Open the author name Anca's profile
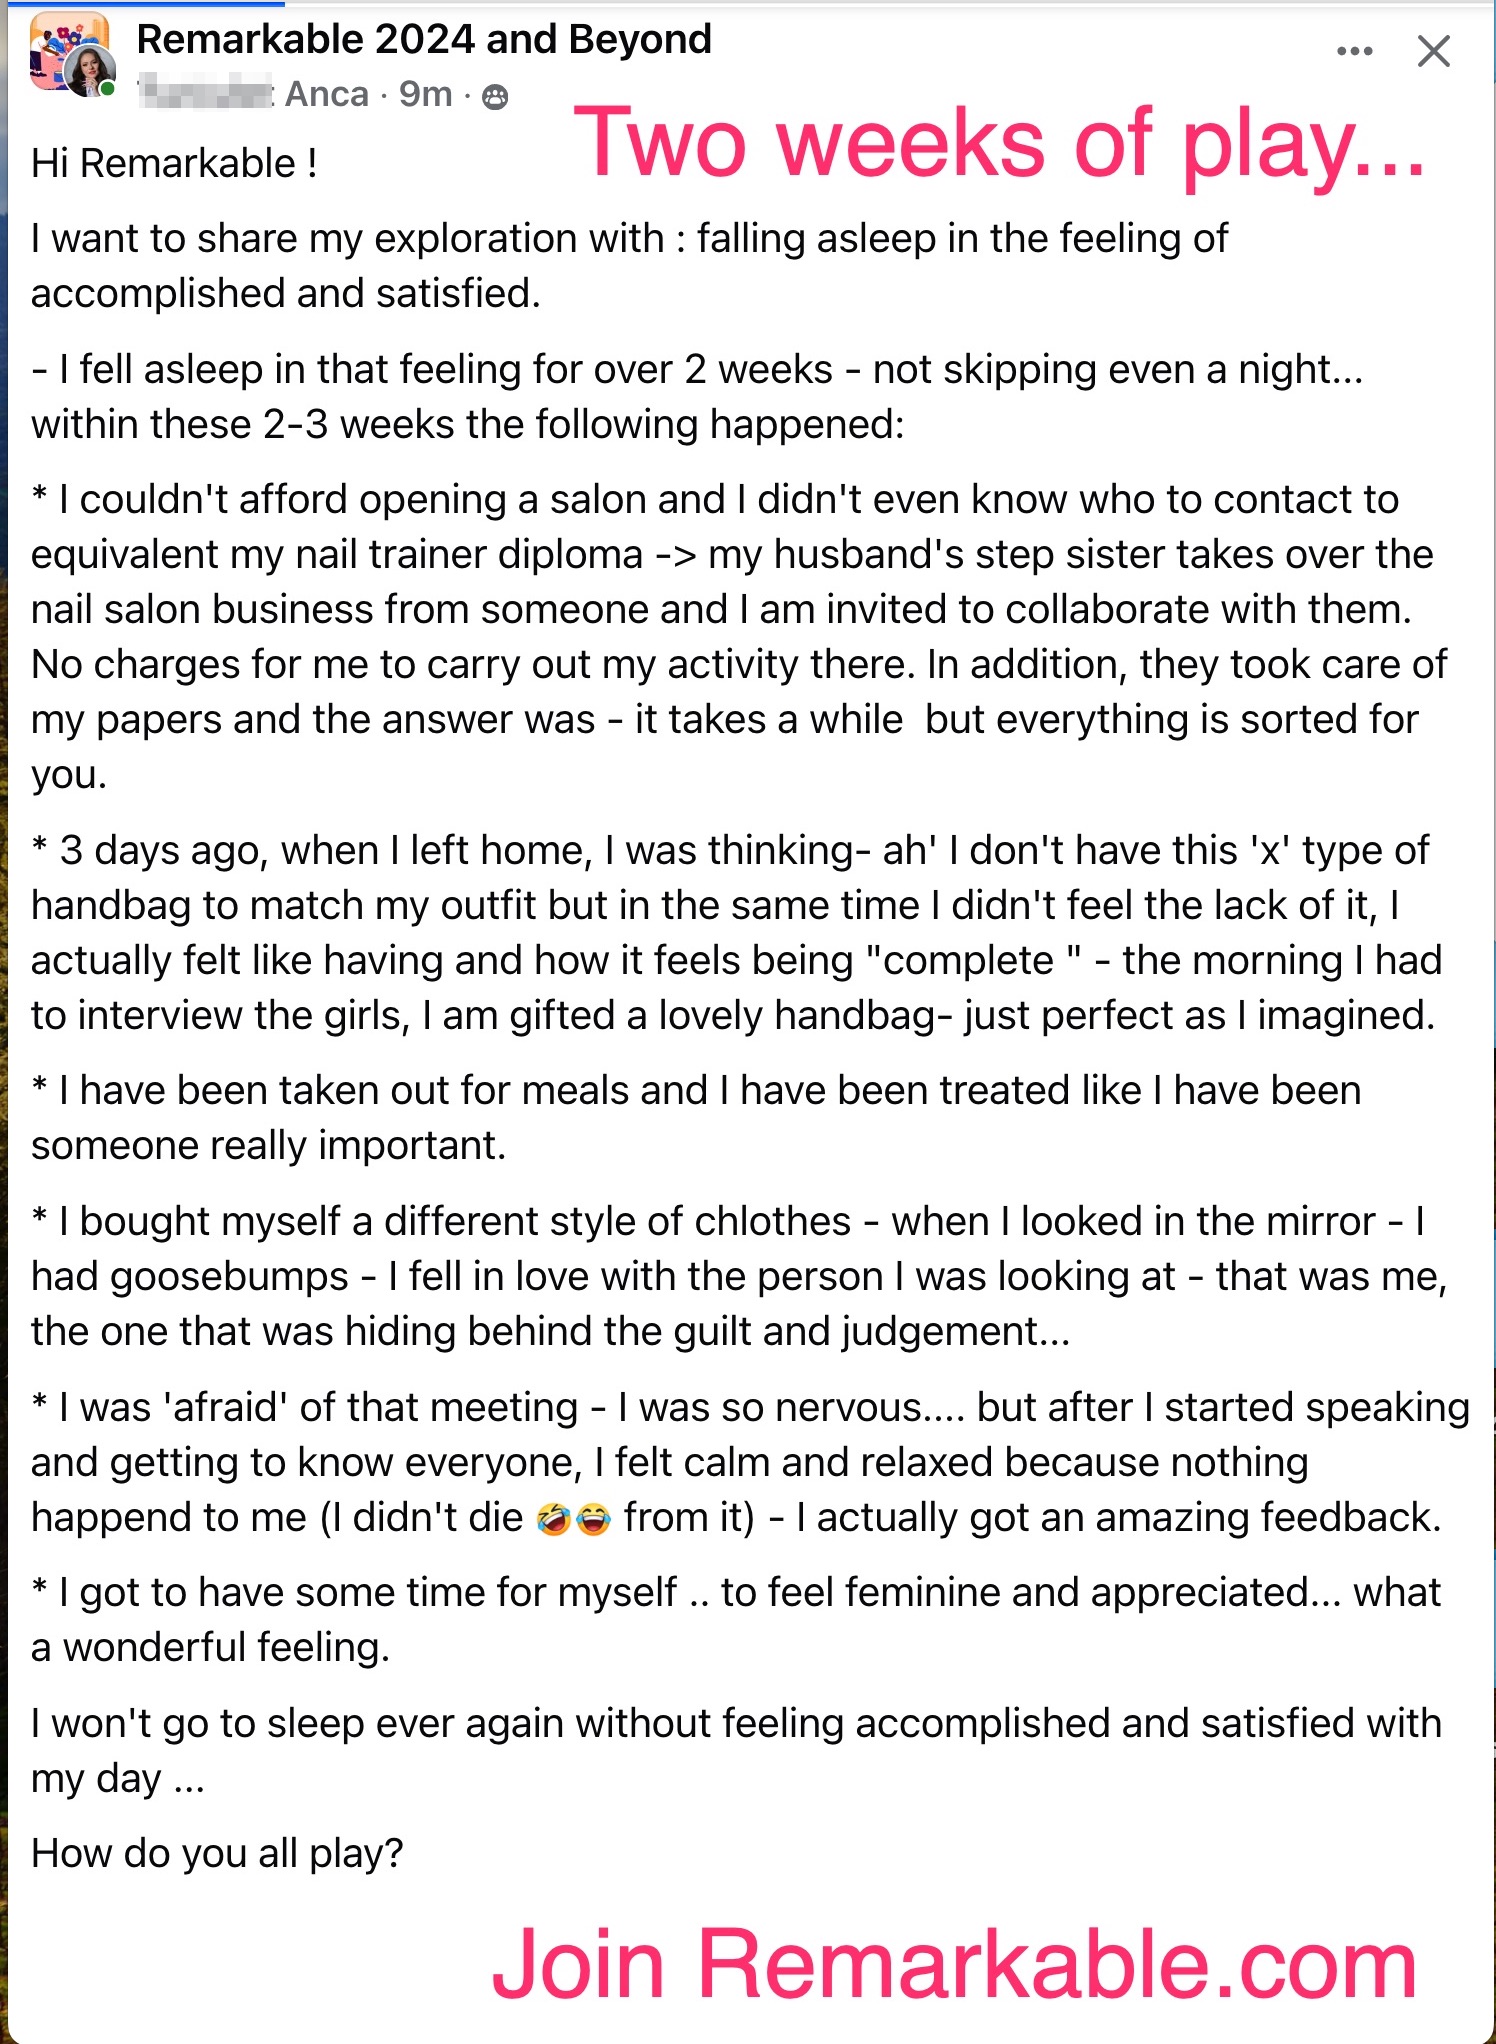 327,94
